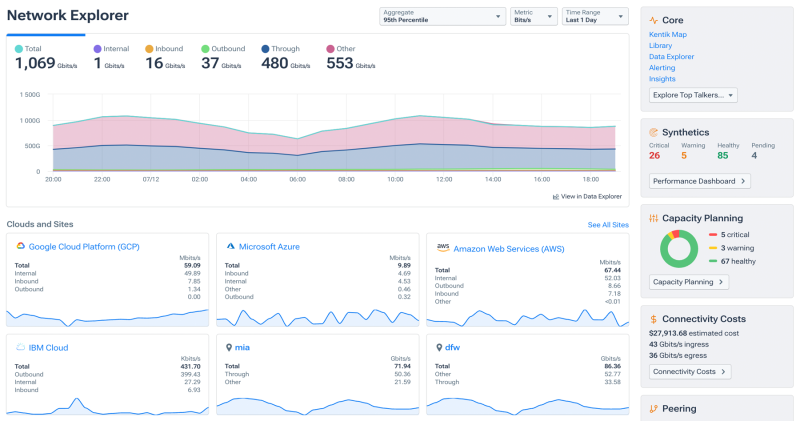Click the Other 553 Gbits/s value
Image resolution: width=800 pixels, height=421 pixels.
[x=351, y=63]
